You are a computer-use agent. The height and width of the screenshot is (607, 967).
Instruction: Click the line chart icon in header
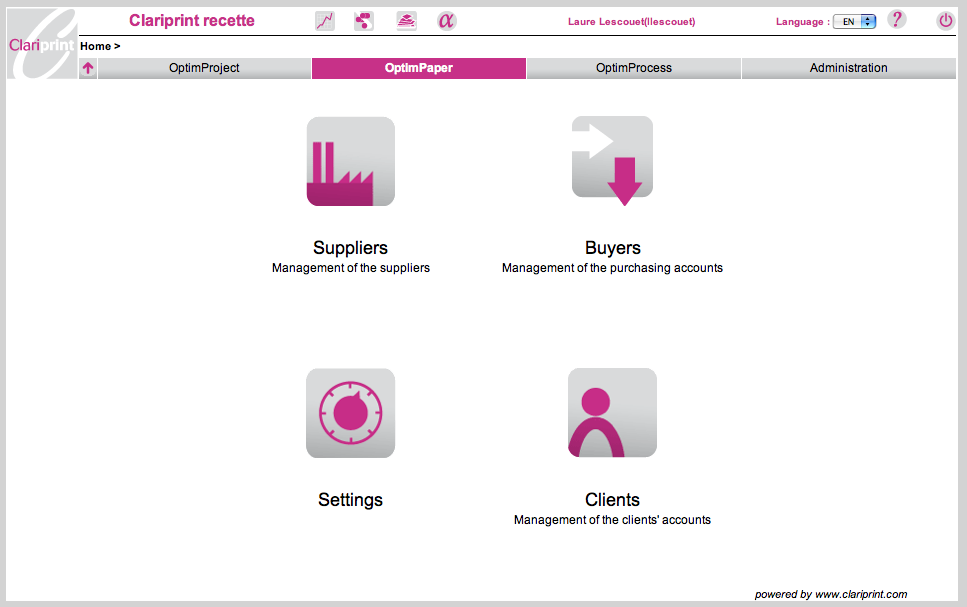point(325,21)
